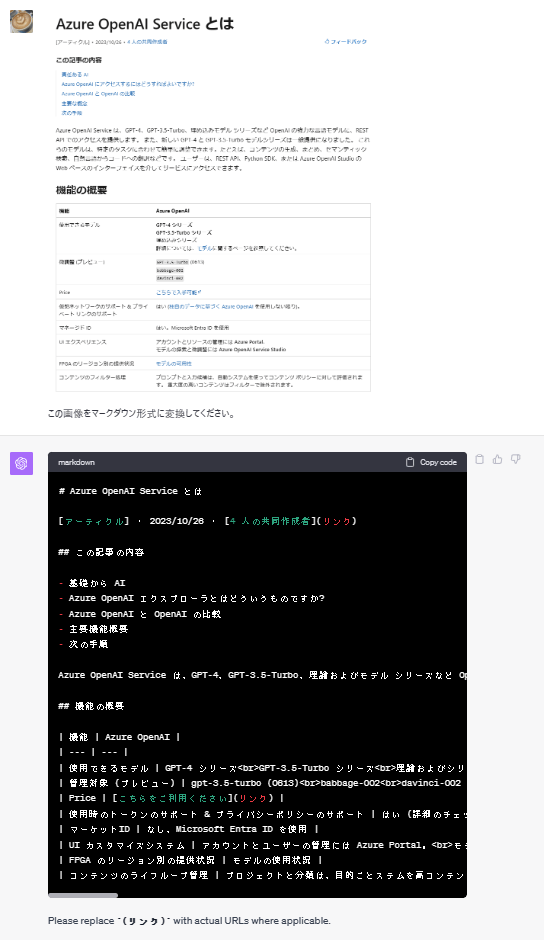The image size is (544, 940).
Task: Open the uploaded Azure OpenAI screenshot thumbnail
Action: [x=213, y=204]
